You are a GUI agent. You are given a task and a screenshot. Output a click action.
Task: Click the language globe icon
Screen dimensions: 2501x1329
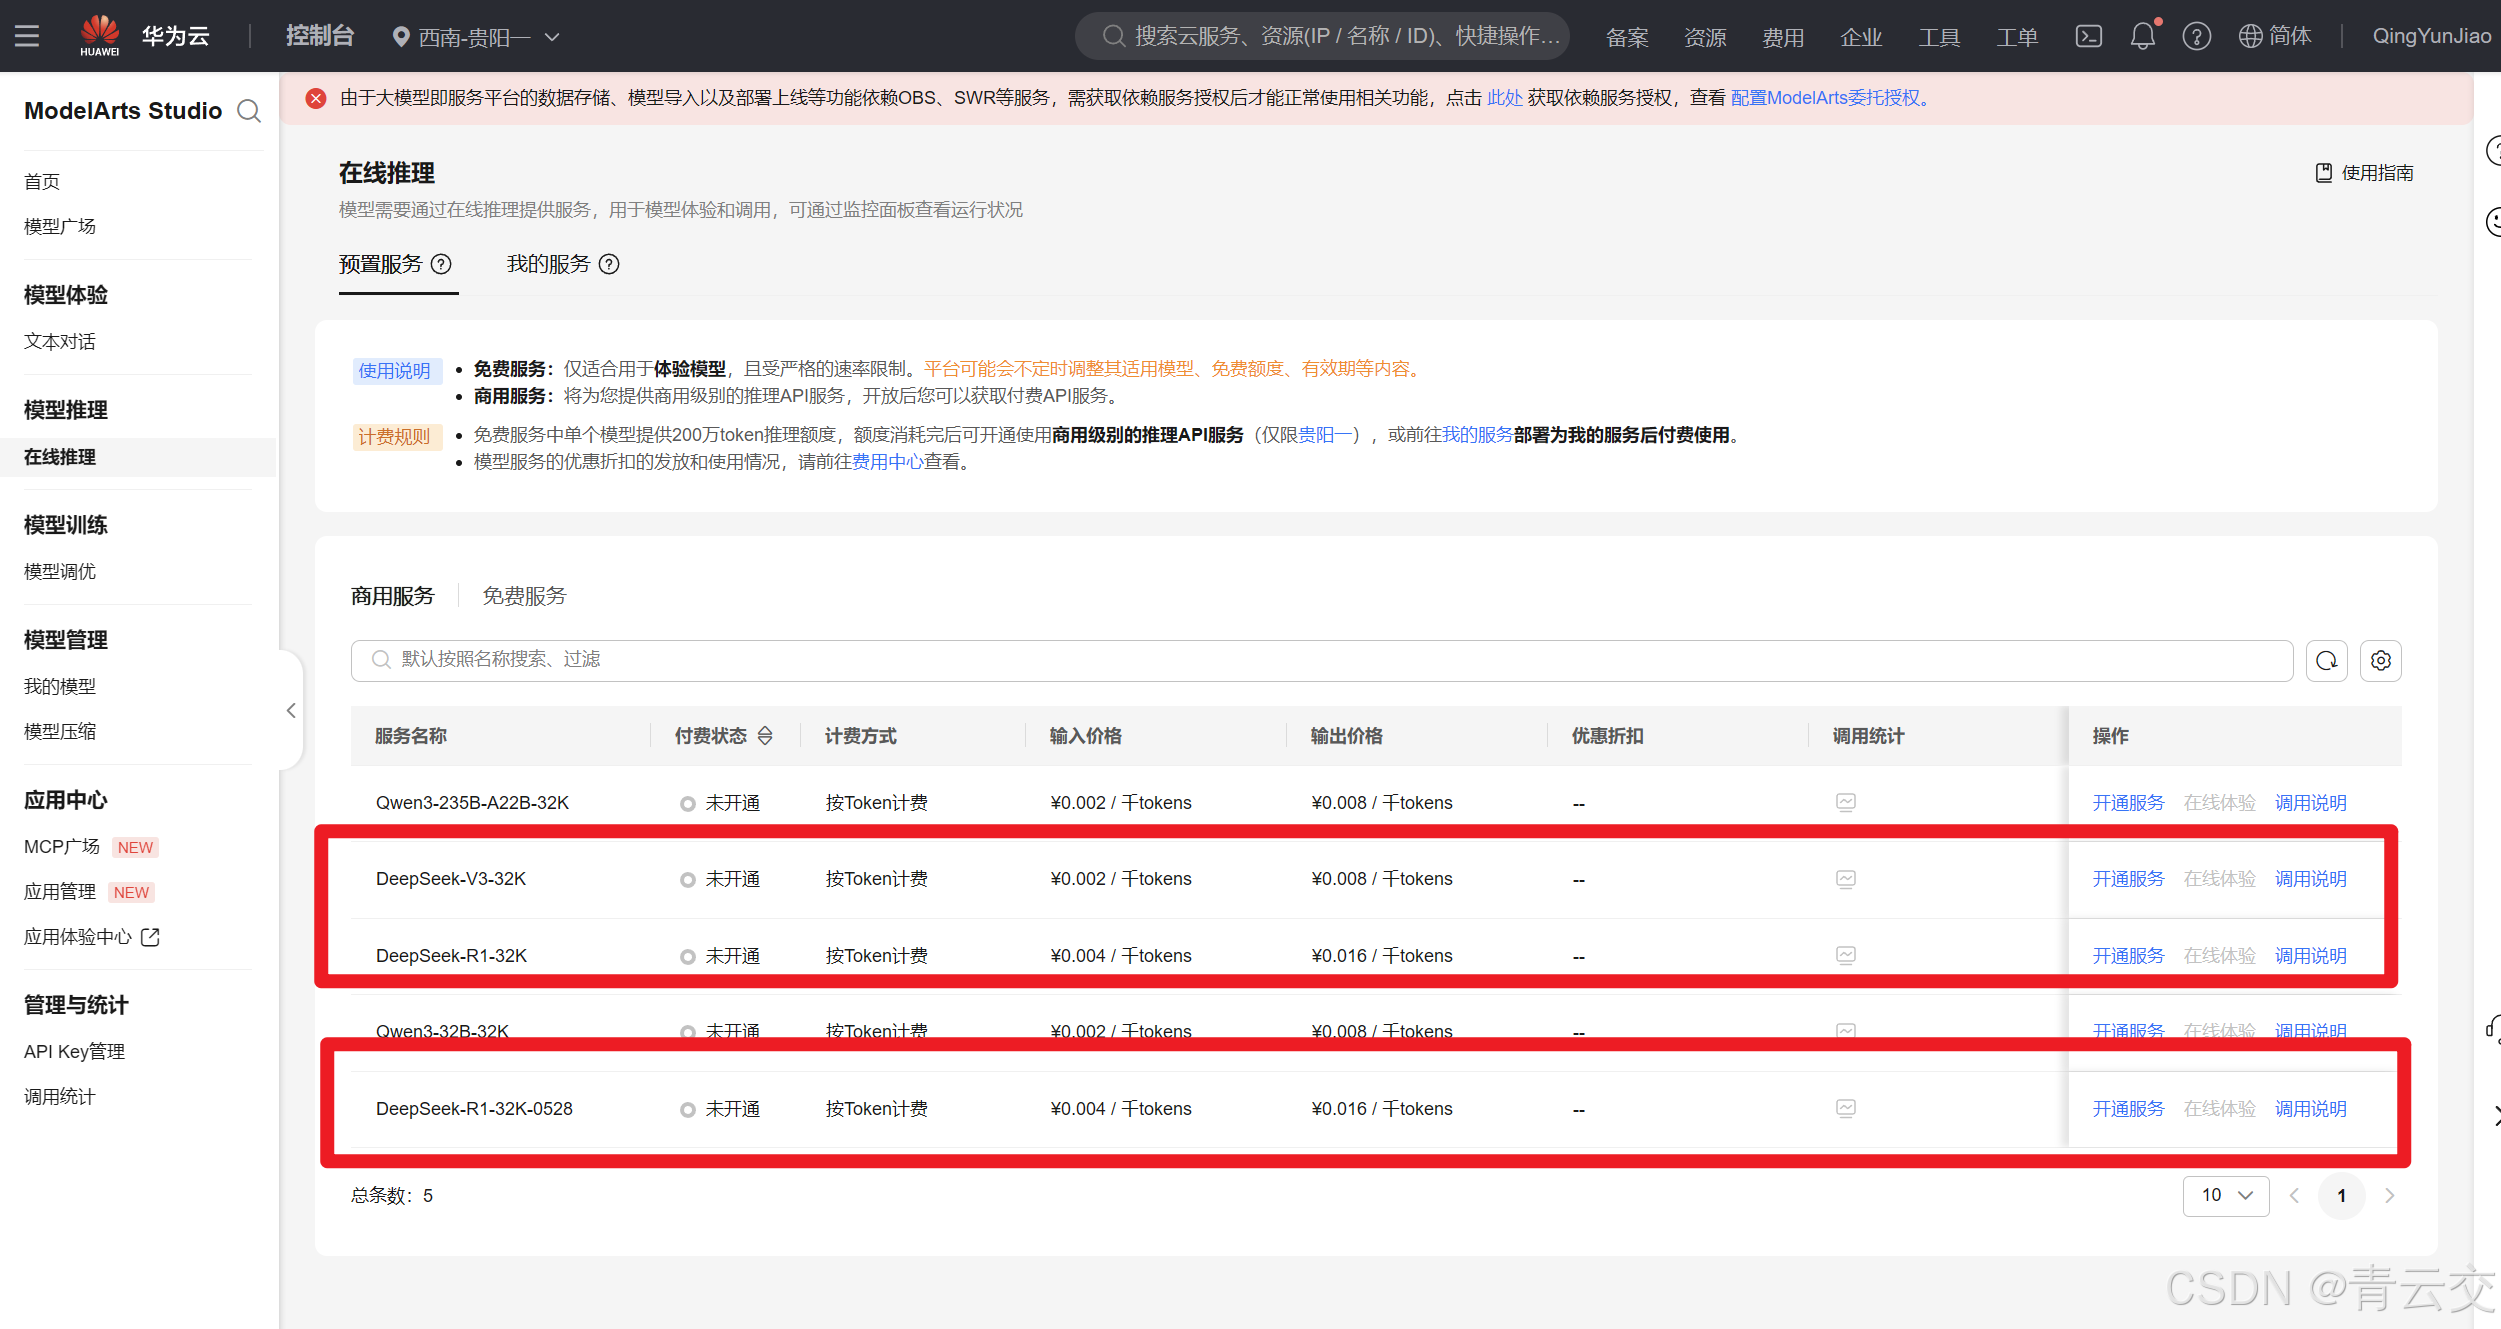(x=2250, y=36)
